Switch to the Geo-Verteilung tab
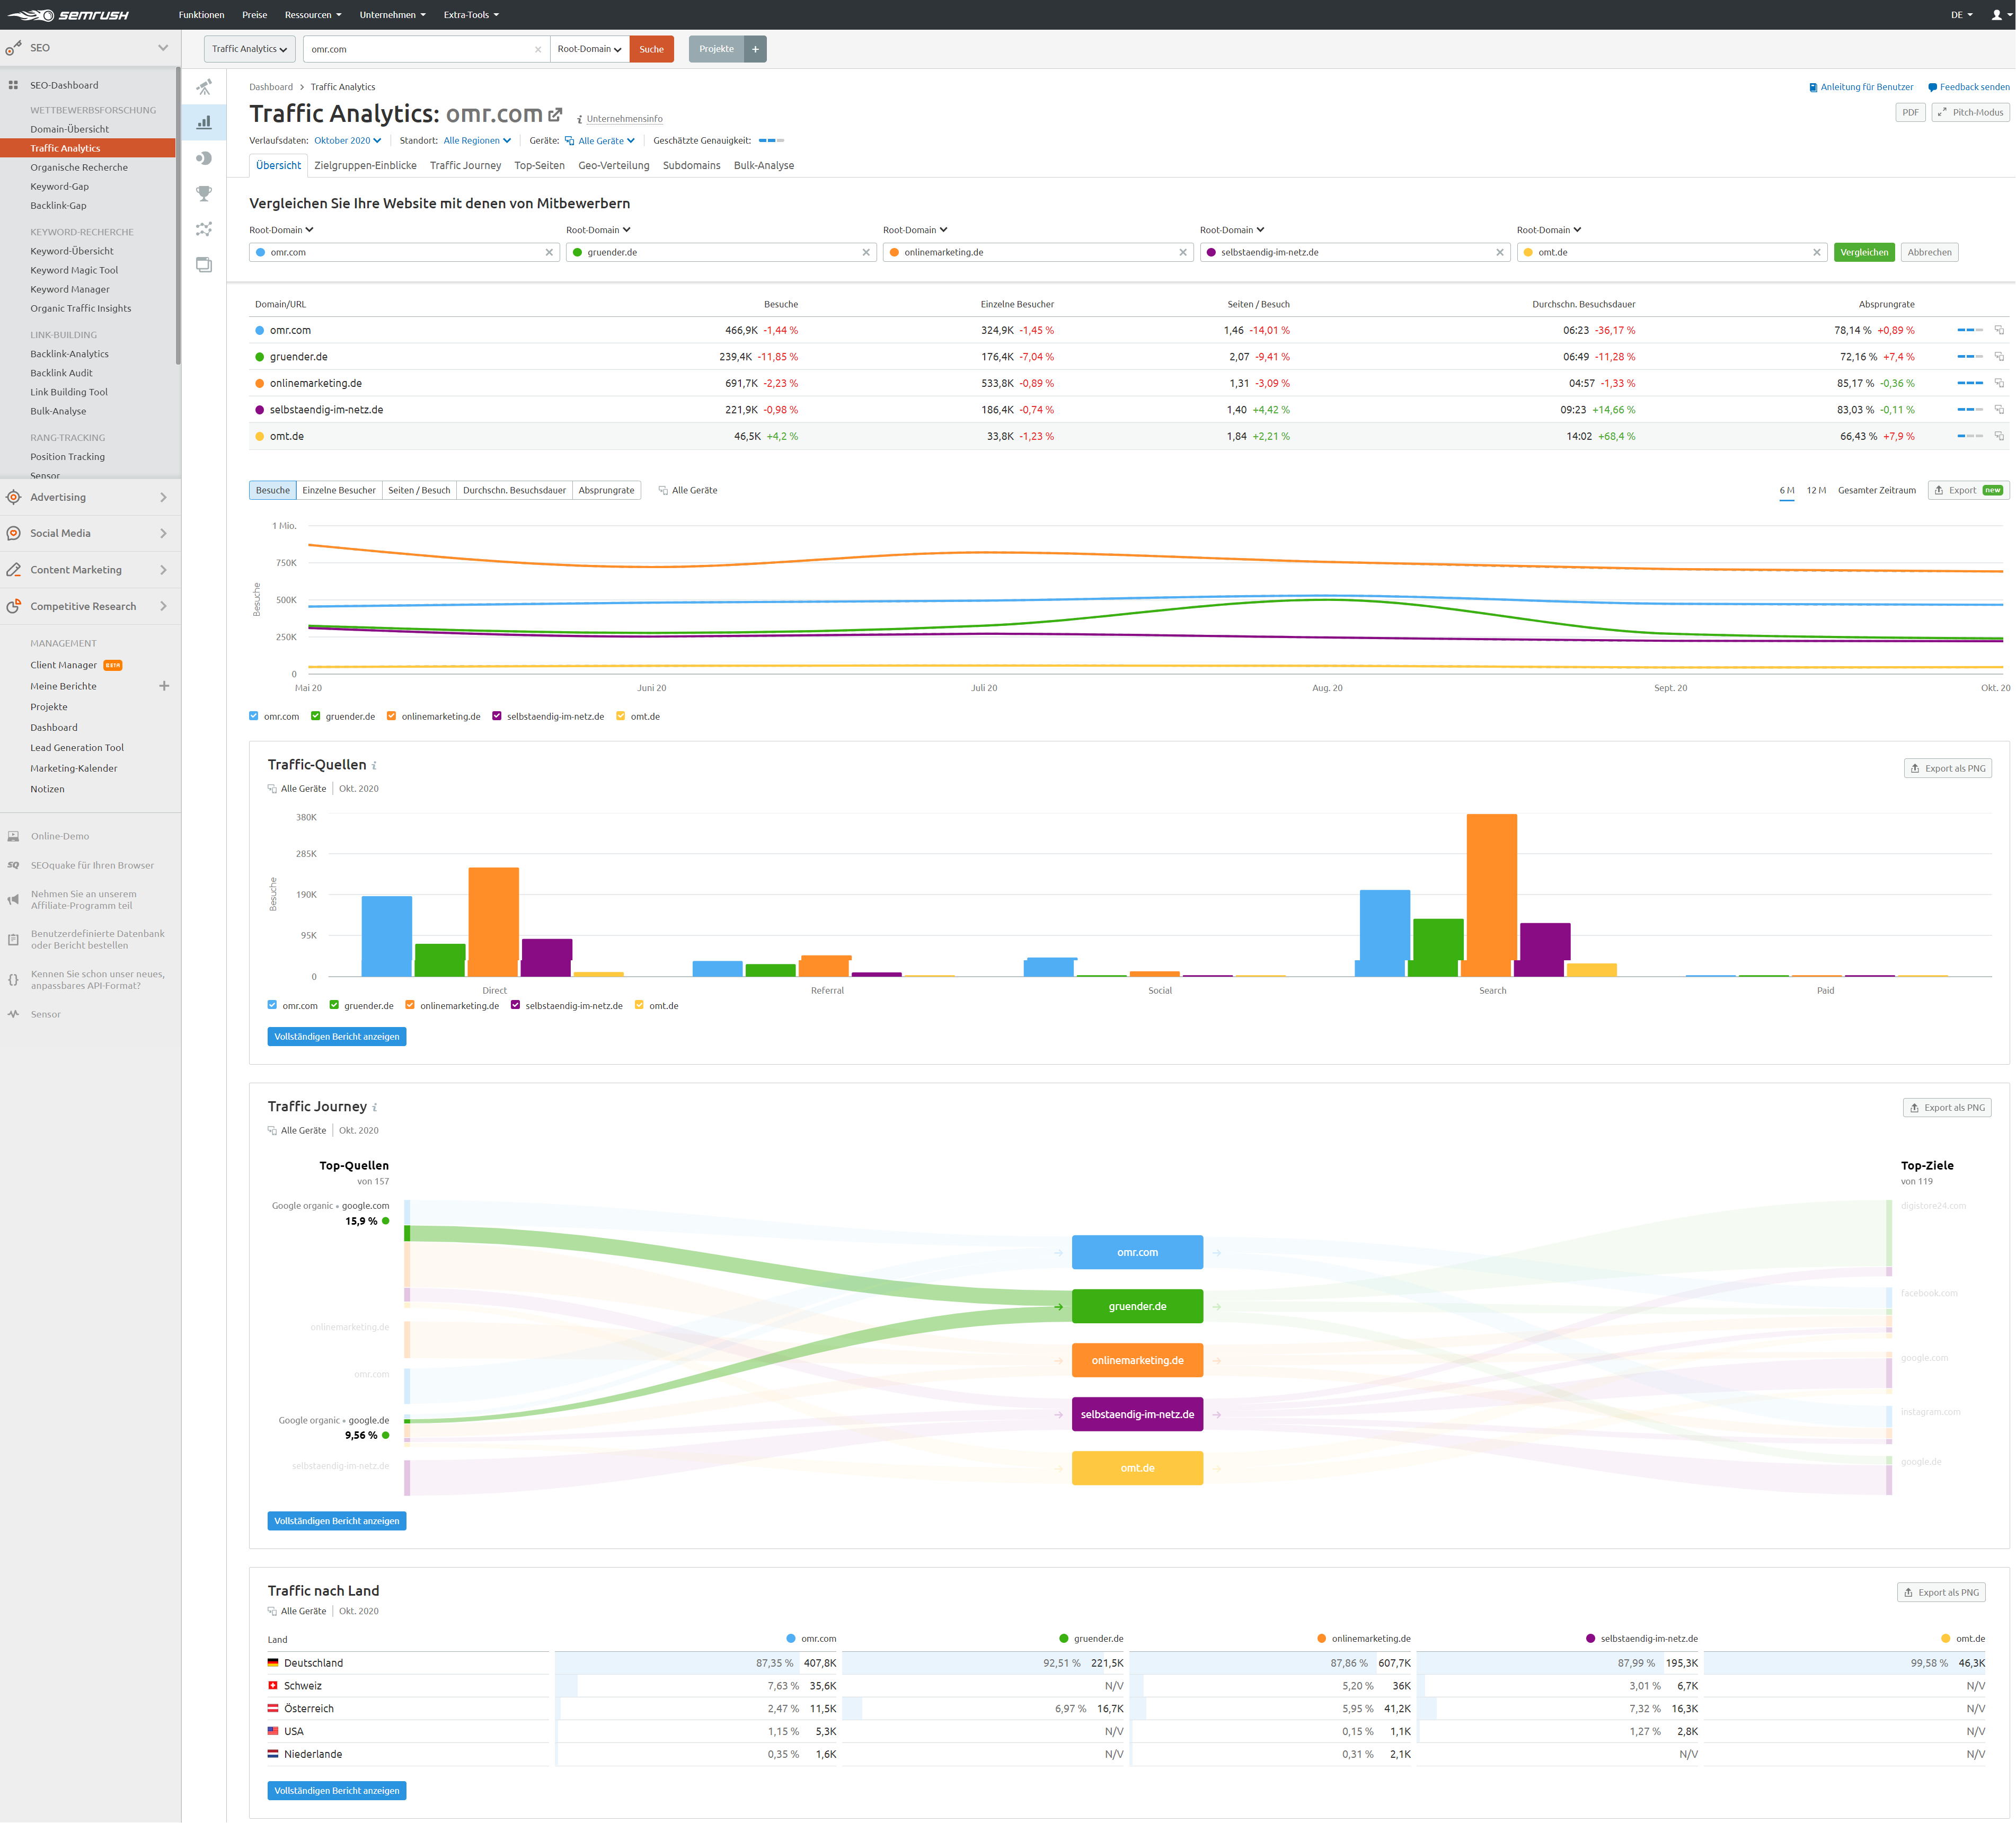The height and width of the screenshot is (1823, 2016). 613,166
